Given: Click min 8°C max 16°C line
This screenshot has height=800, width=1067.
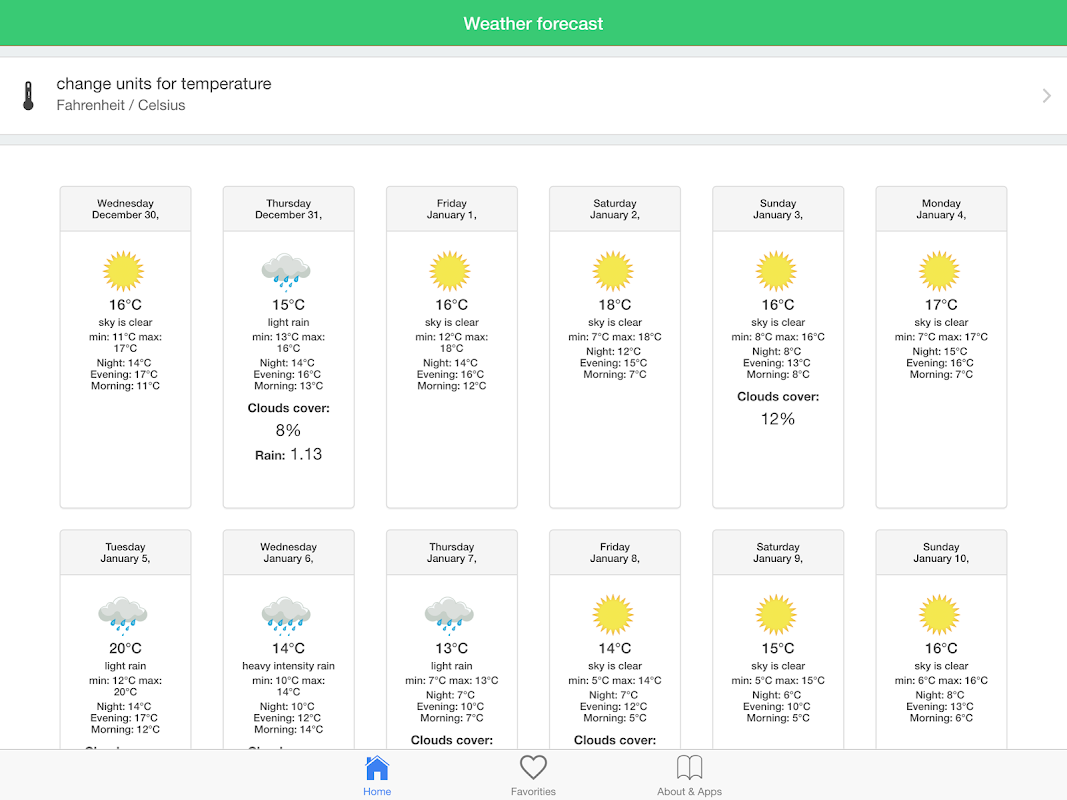Looking at the screenshot, I should [778, 337].
